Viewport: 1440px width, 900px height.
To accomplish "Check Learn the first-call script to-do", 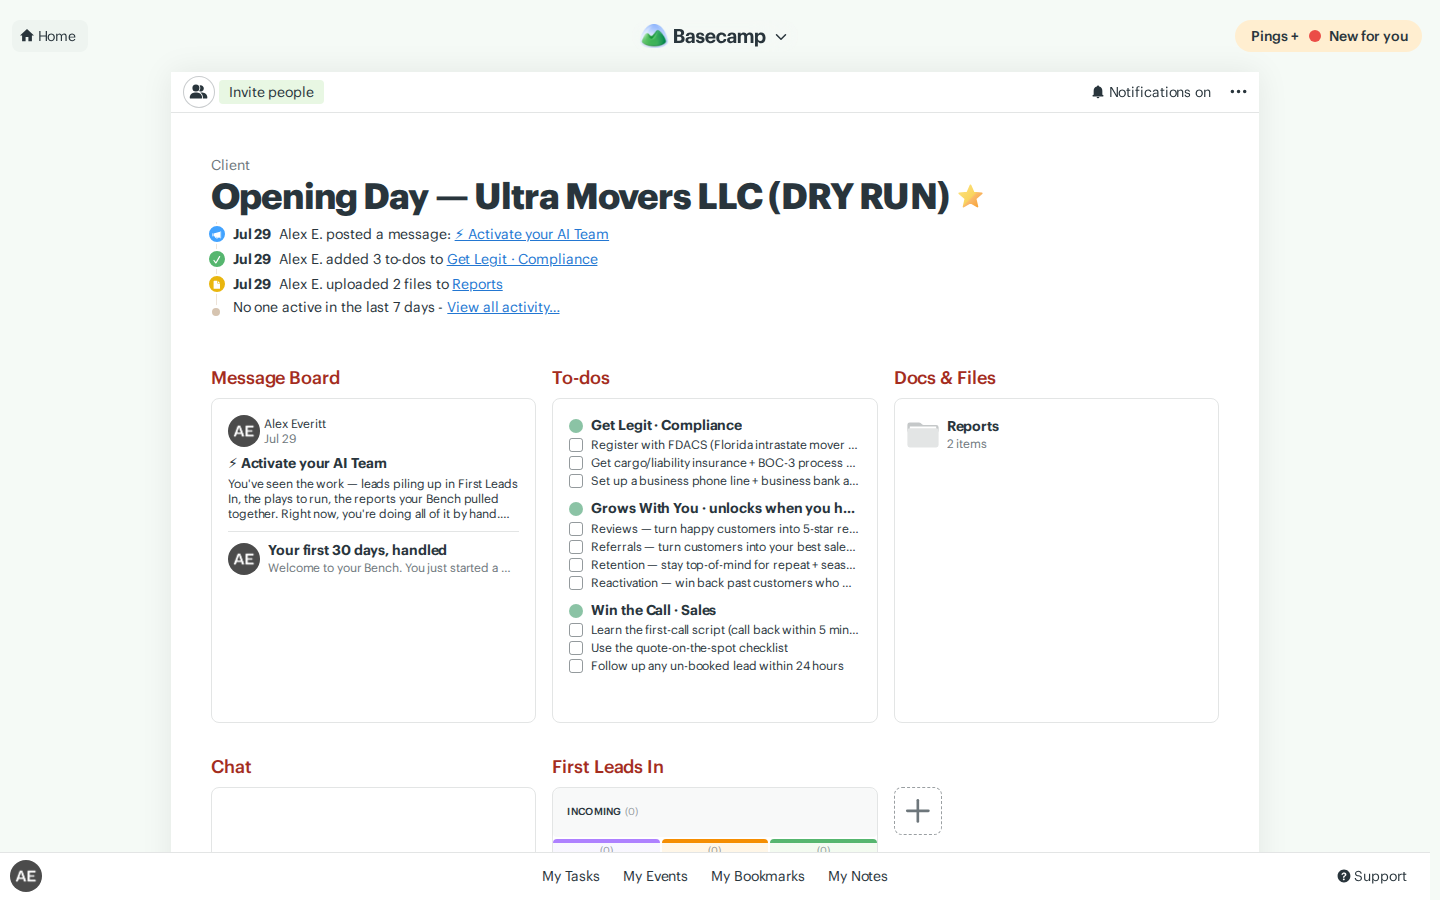I will click(x=576, y=630).
